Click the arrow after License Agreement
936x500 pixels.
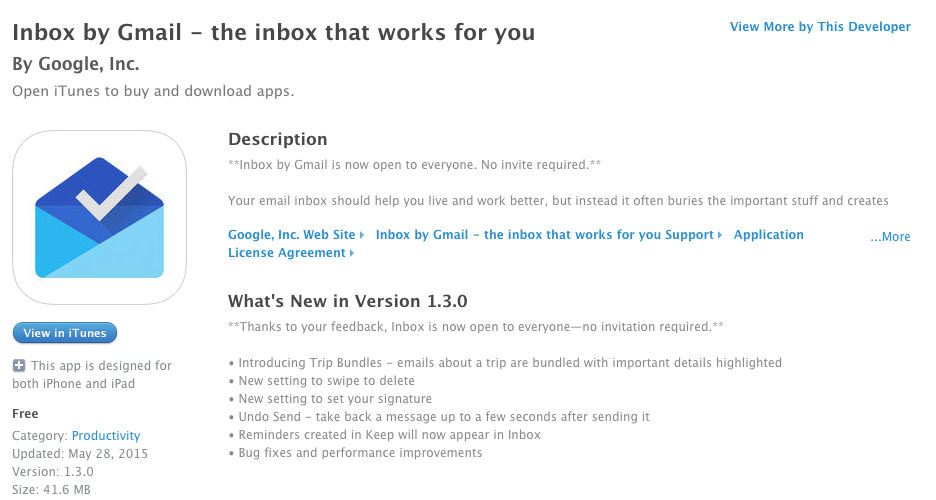(352, 253)
